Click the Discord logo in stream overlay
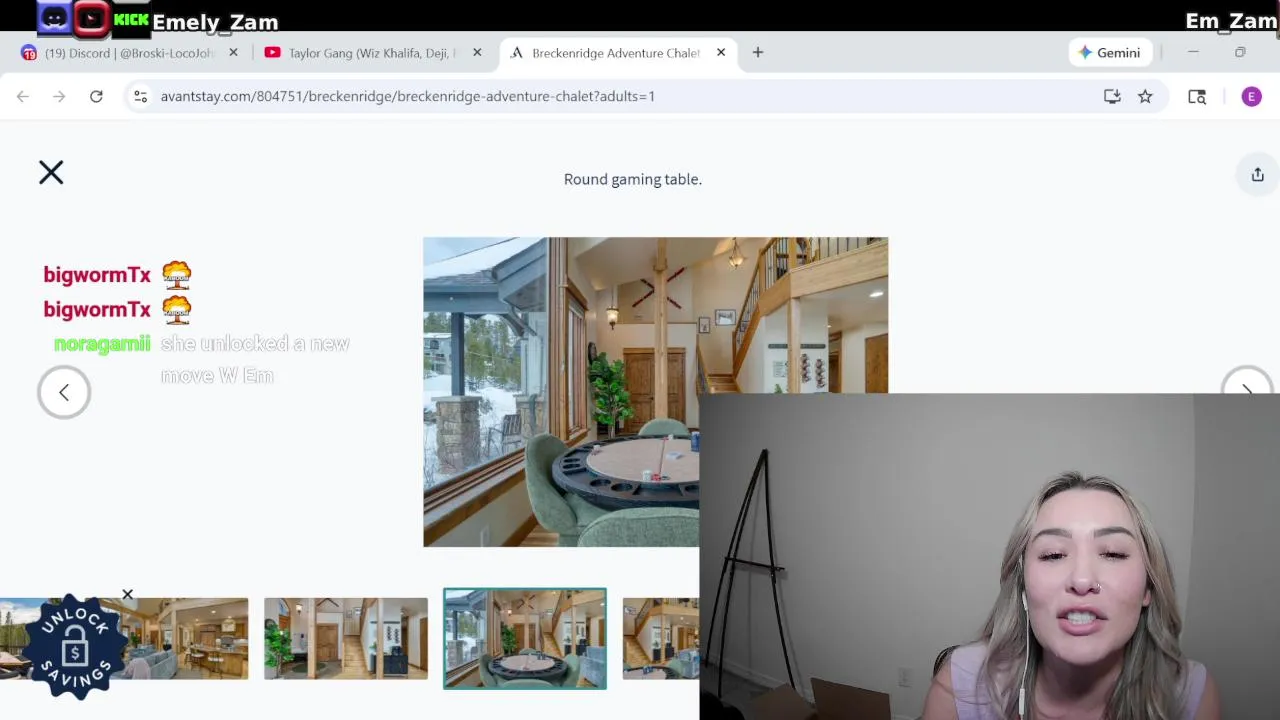The width and height of the screenshot is (1280, 720). coord(54,17)
